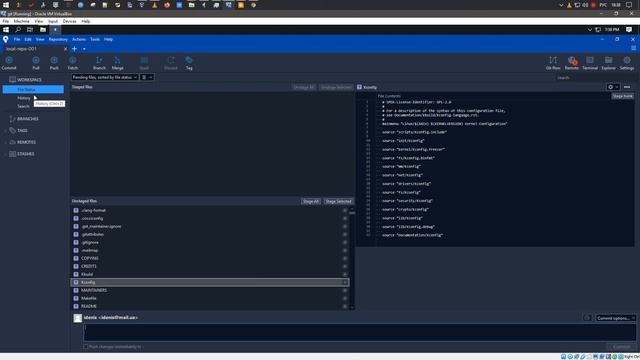Image resolution: width=640 pixels, height=360 pixels.
Task: Open guest File Explorer taskbar icon
Action: (x=42, y=29)
